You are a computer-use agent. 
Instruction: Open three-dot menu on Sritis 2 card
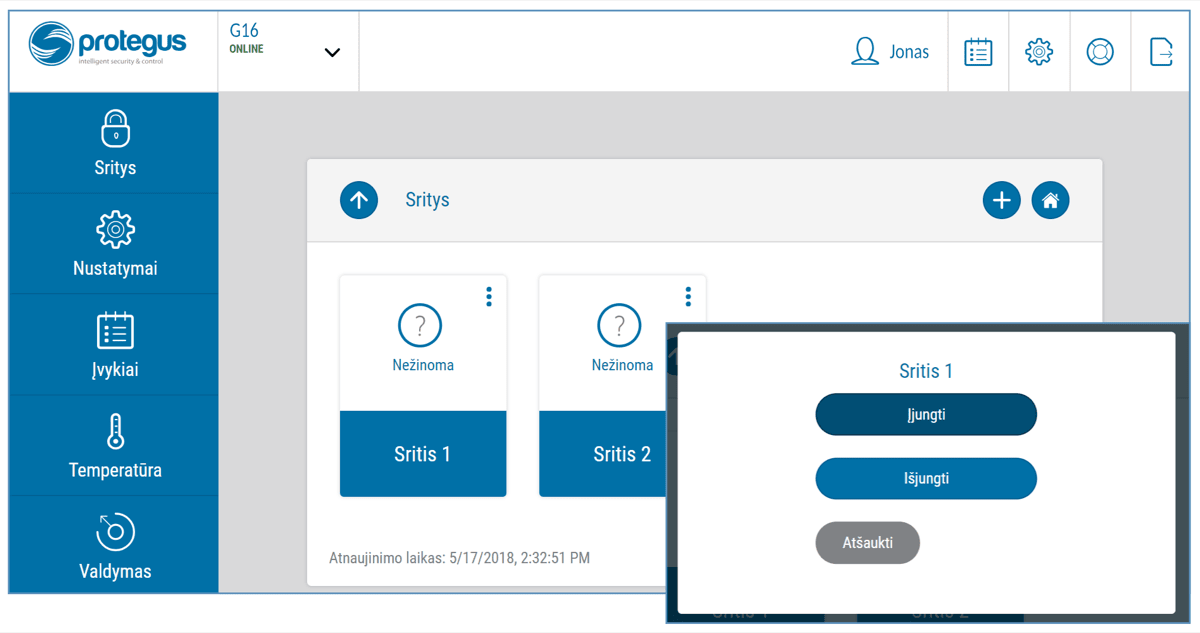[x=688, y=297]
